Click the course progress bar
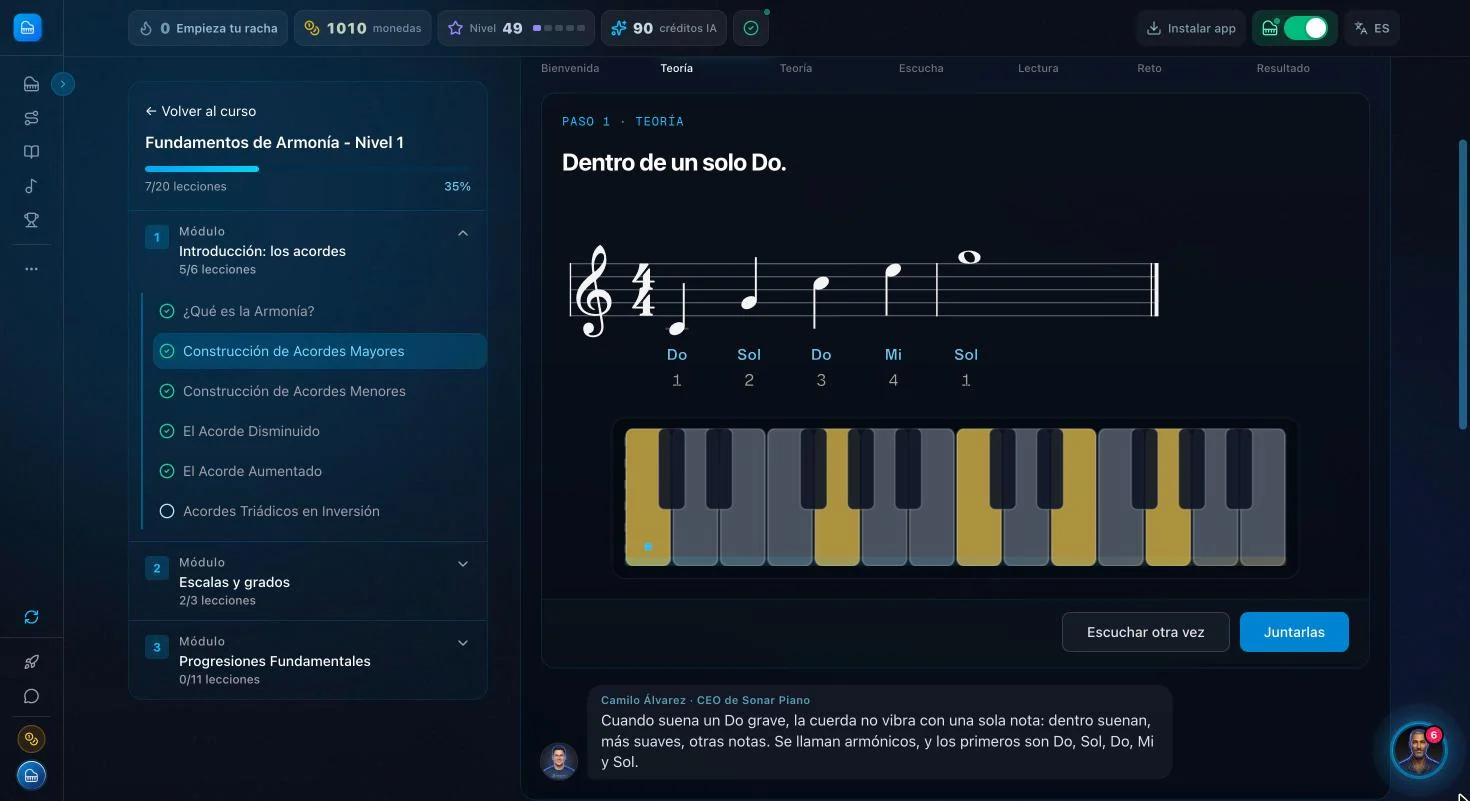1470x801 pixels. point(308,169)
